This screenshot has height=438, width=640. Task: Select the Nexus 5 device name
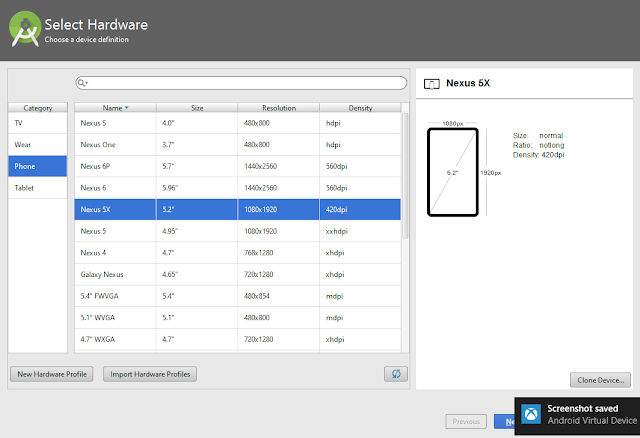pyautogui.click(x=93, y=231)
